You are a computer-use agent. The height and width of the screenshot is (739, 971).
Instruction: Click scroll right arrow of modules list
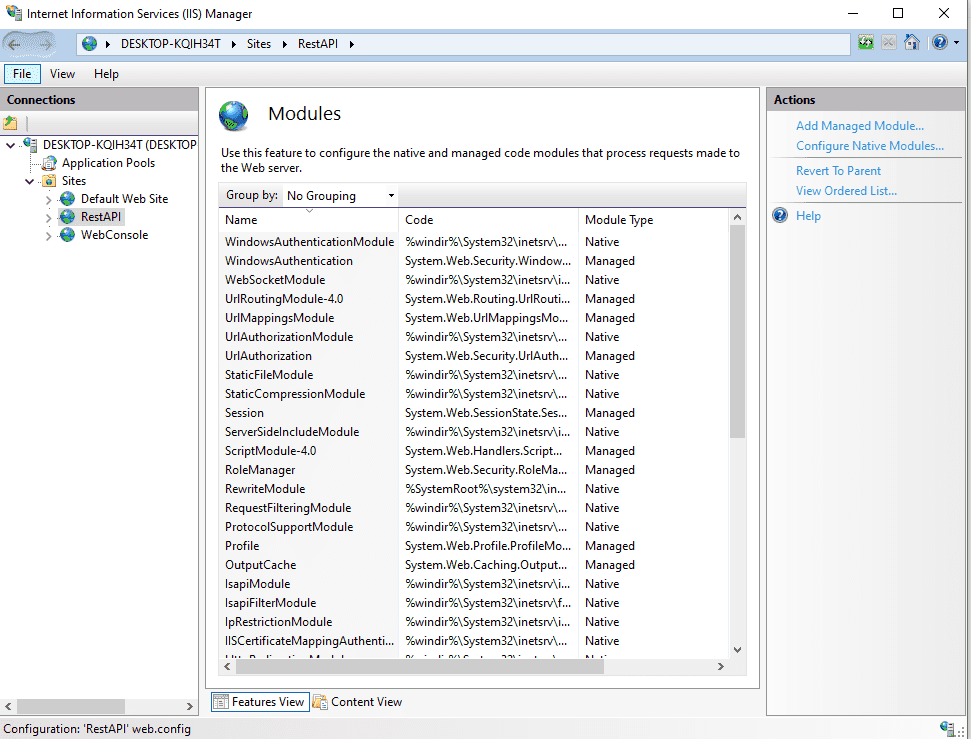click(x=721, y=667)
